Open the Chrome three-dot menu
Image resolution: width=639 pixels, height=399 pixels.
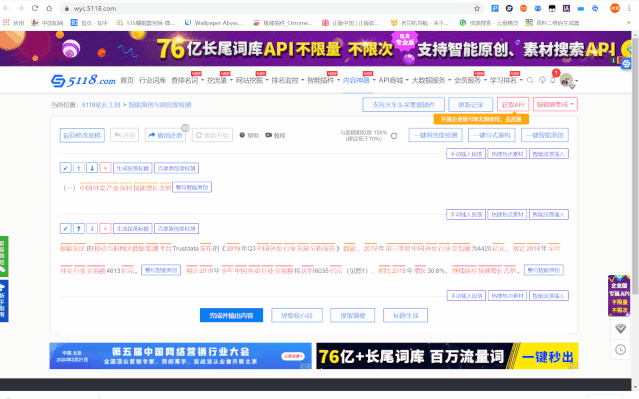point(630,8)
